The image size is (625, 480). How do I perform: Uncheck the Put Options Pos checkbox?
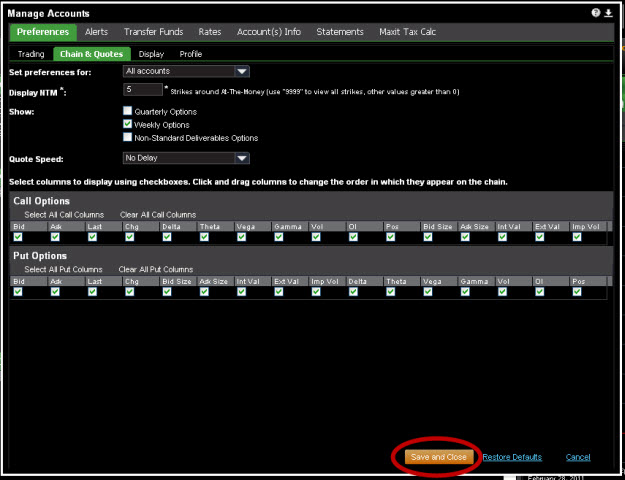pos(577,292)
